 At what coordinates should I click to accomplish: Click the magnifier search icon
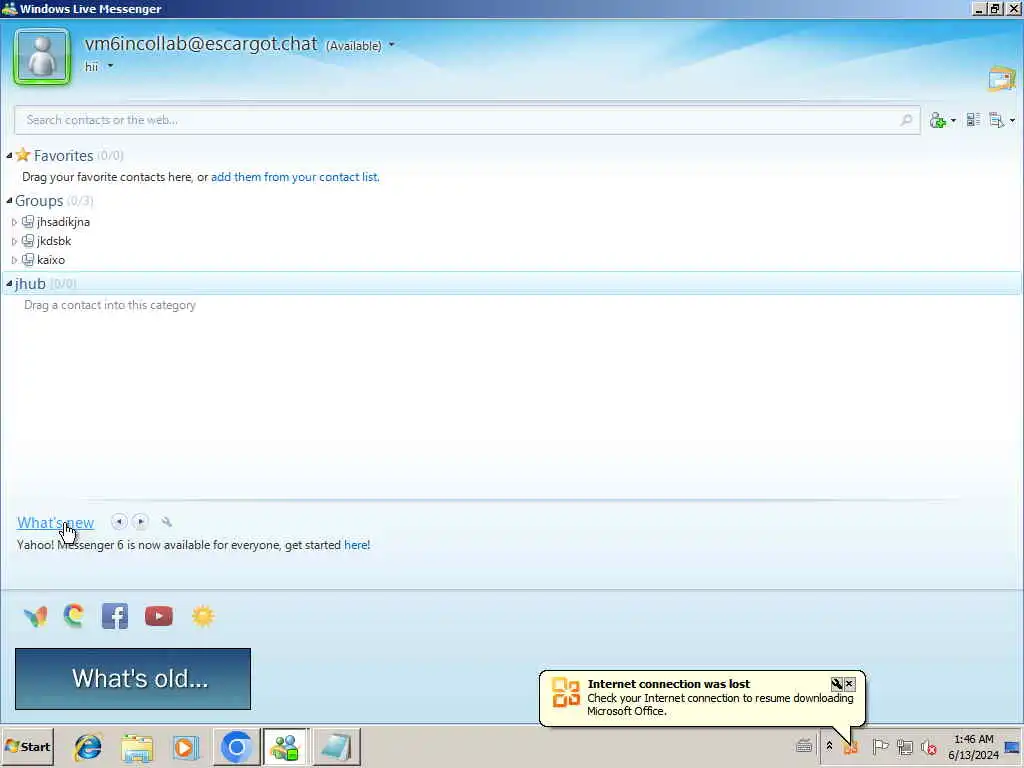[906, 120]
